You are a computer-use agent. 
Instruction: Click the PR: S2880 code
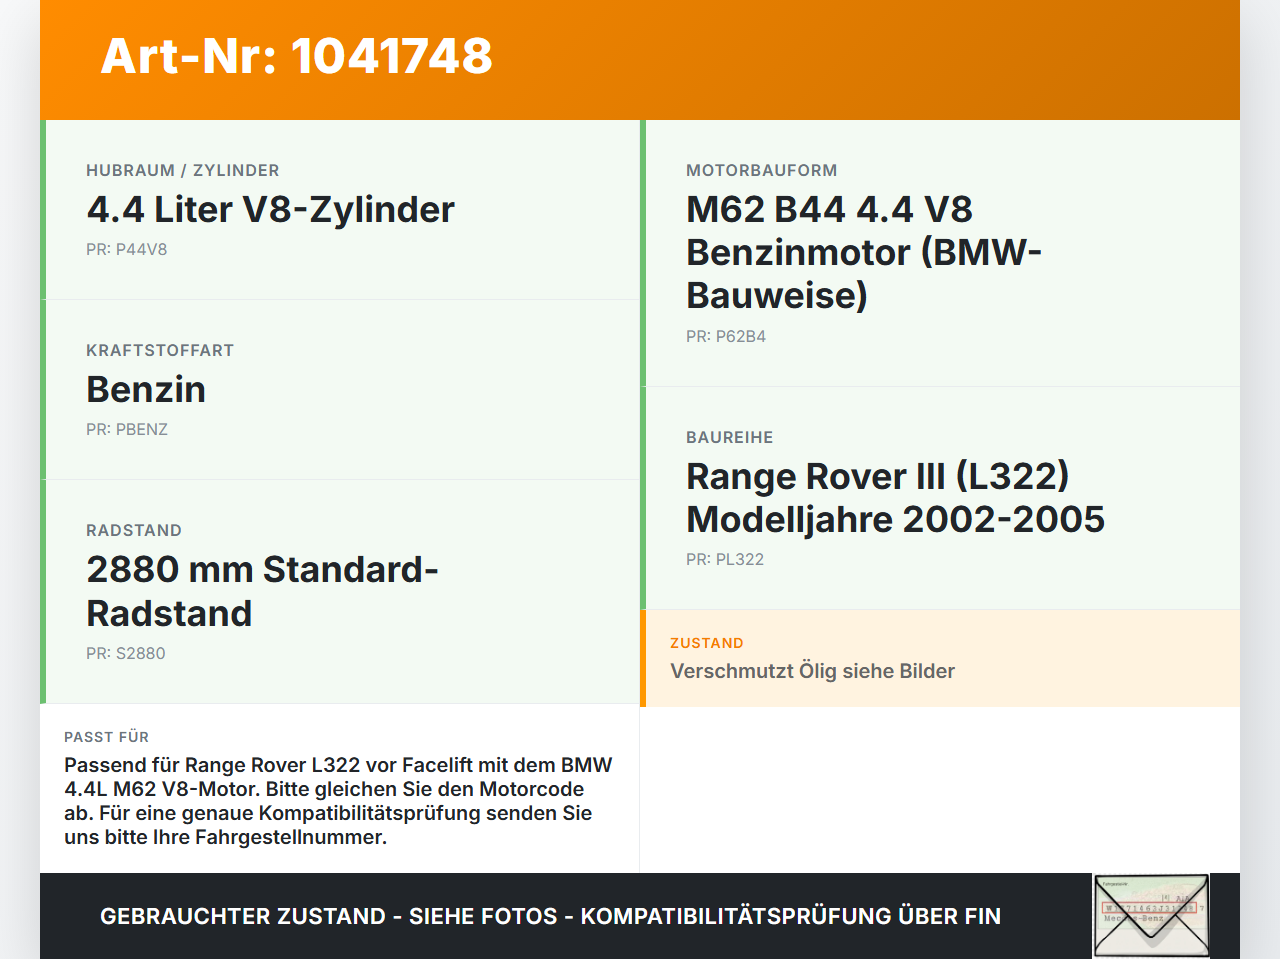(x=126, y=653)
